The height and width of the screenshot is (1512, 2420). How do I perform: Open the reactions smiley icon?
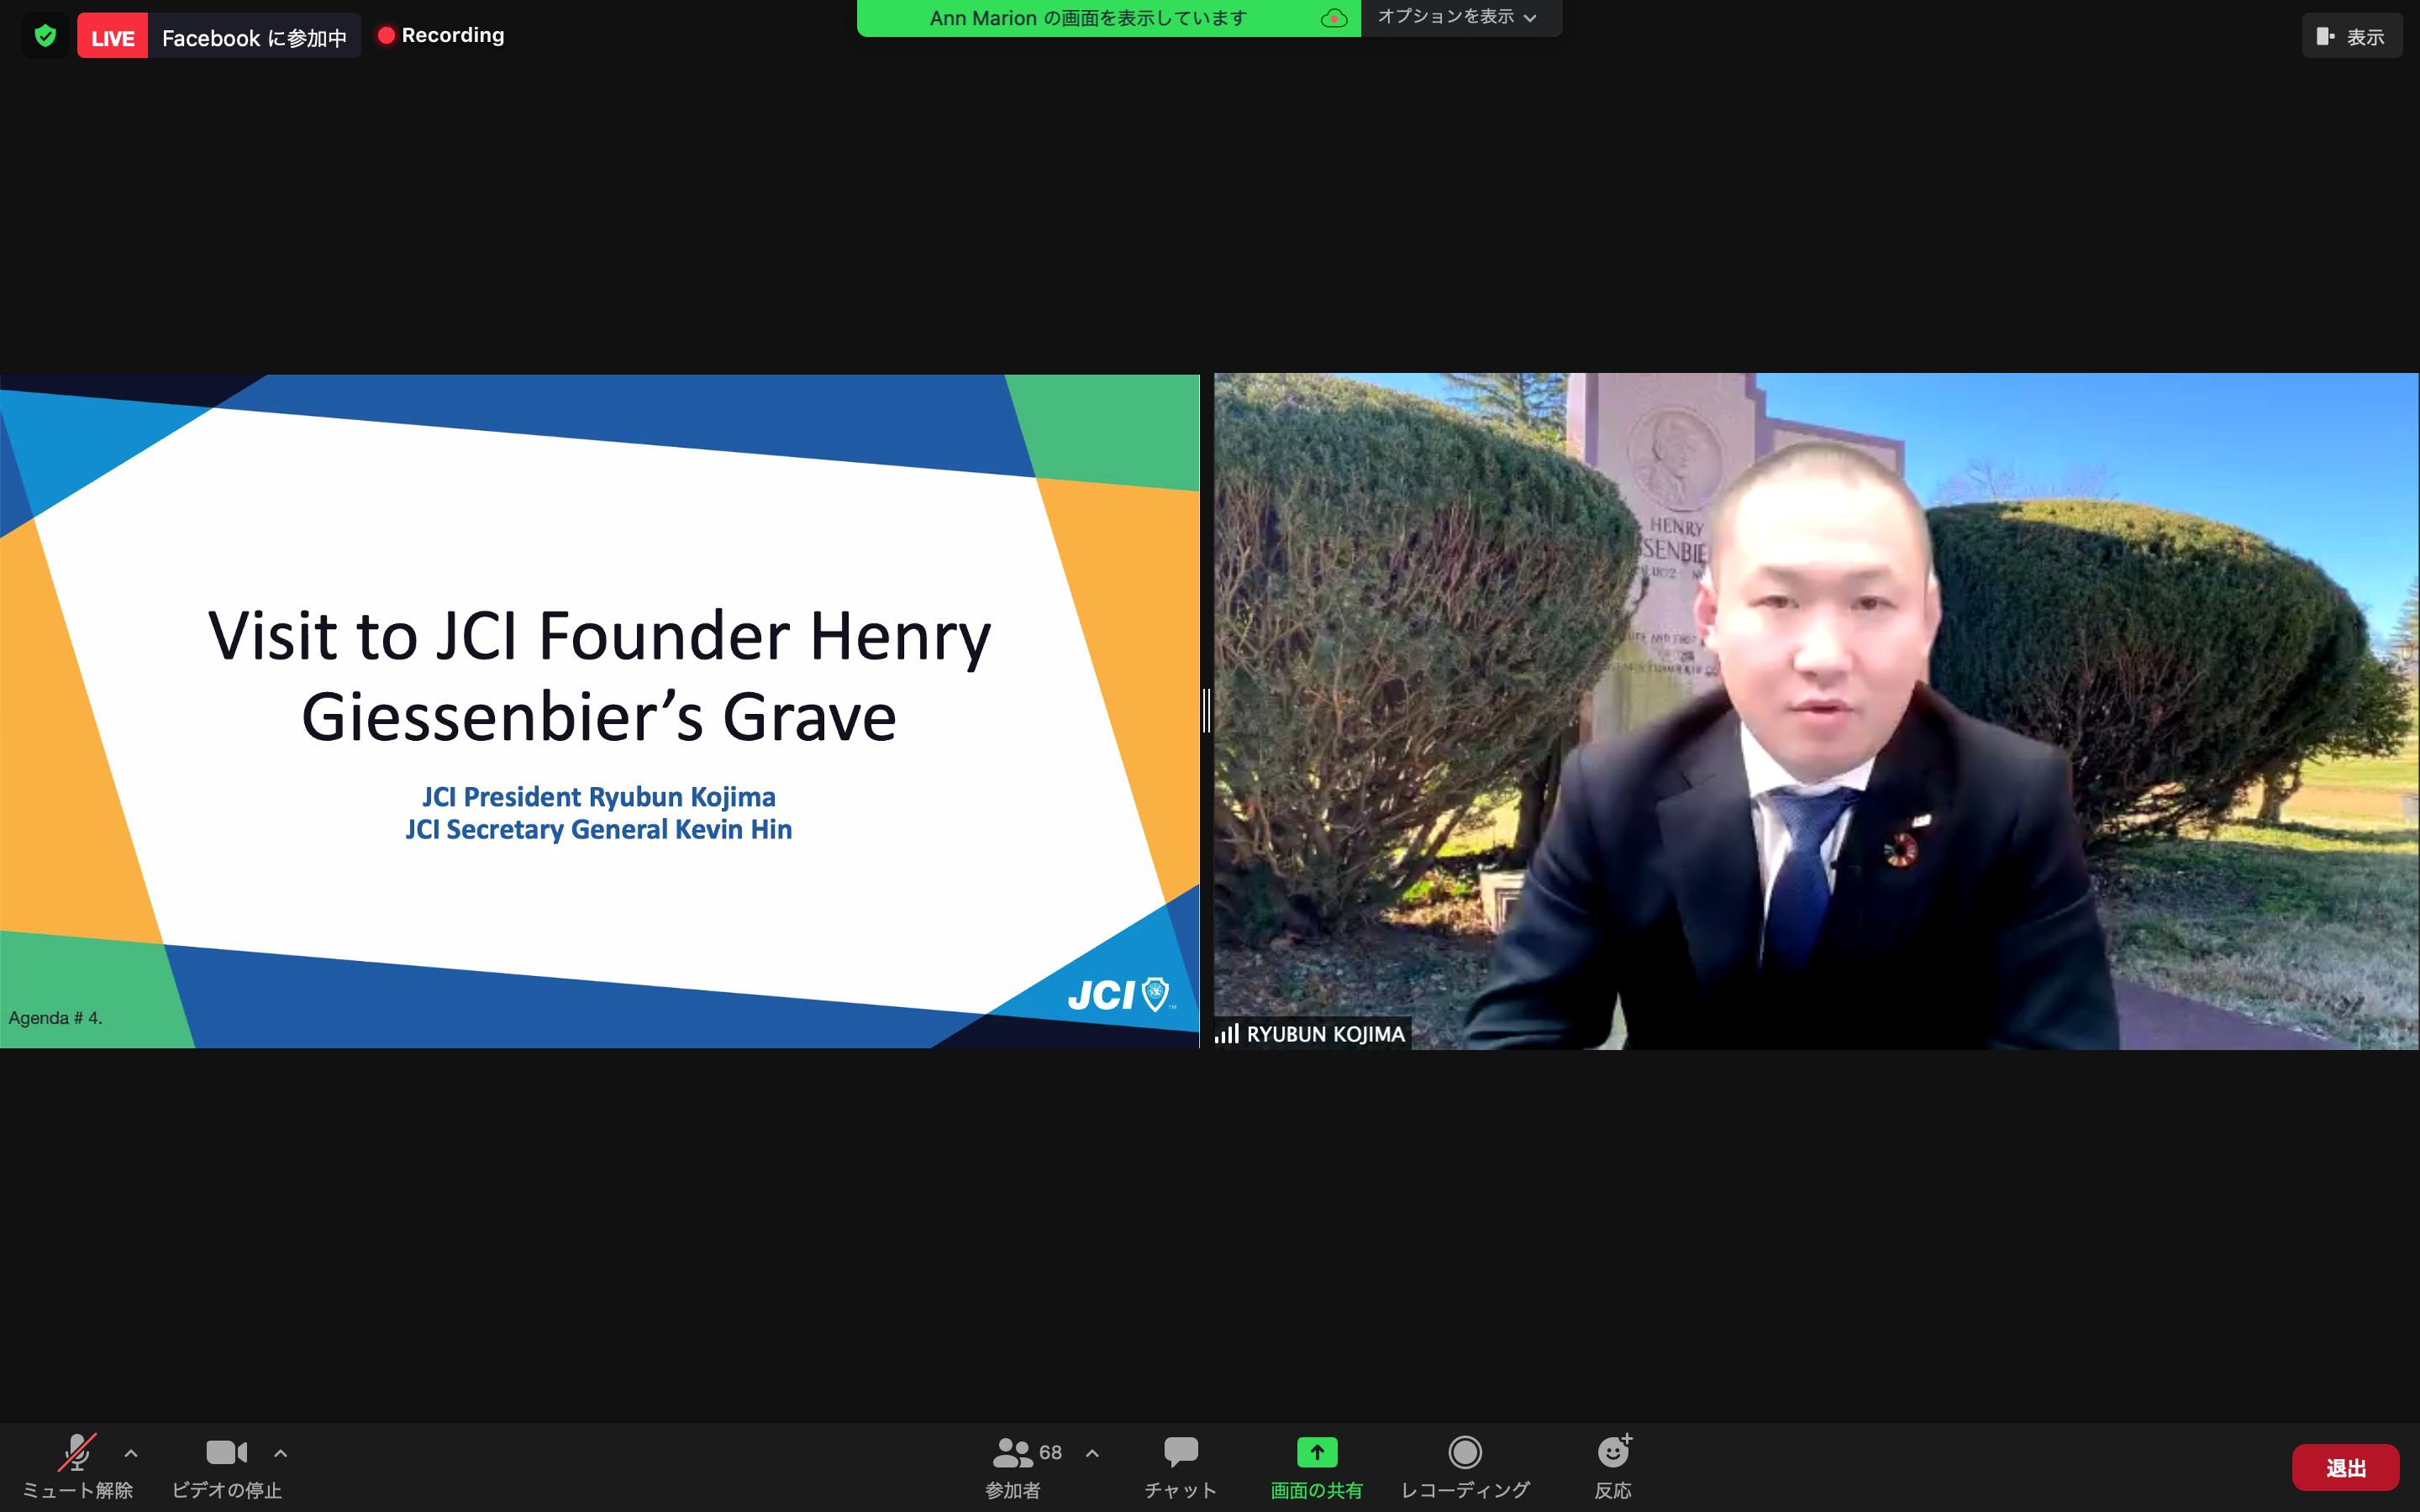pos(1612,1452)
